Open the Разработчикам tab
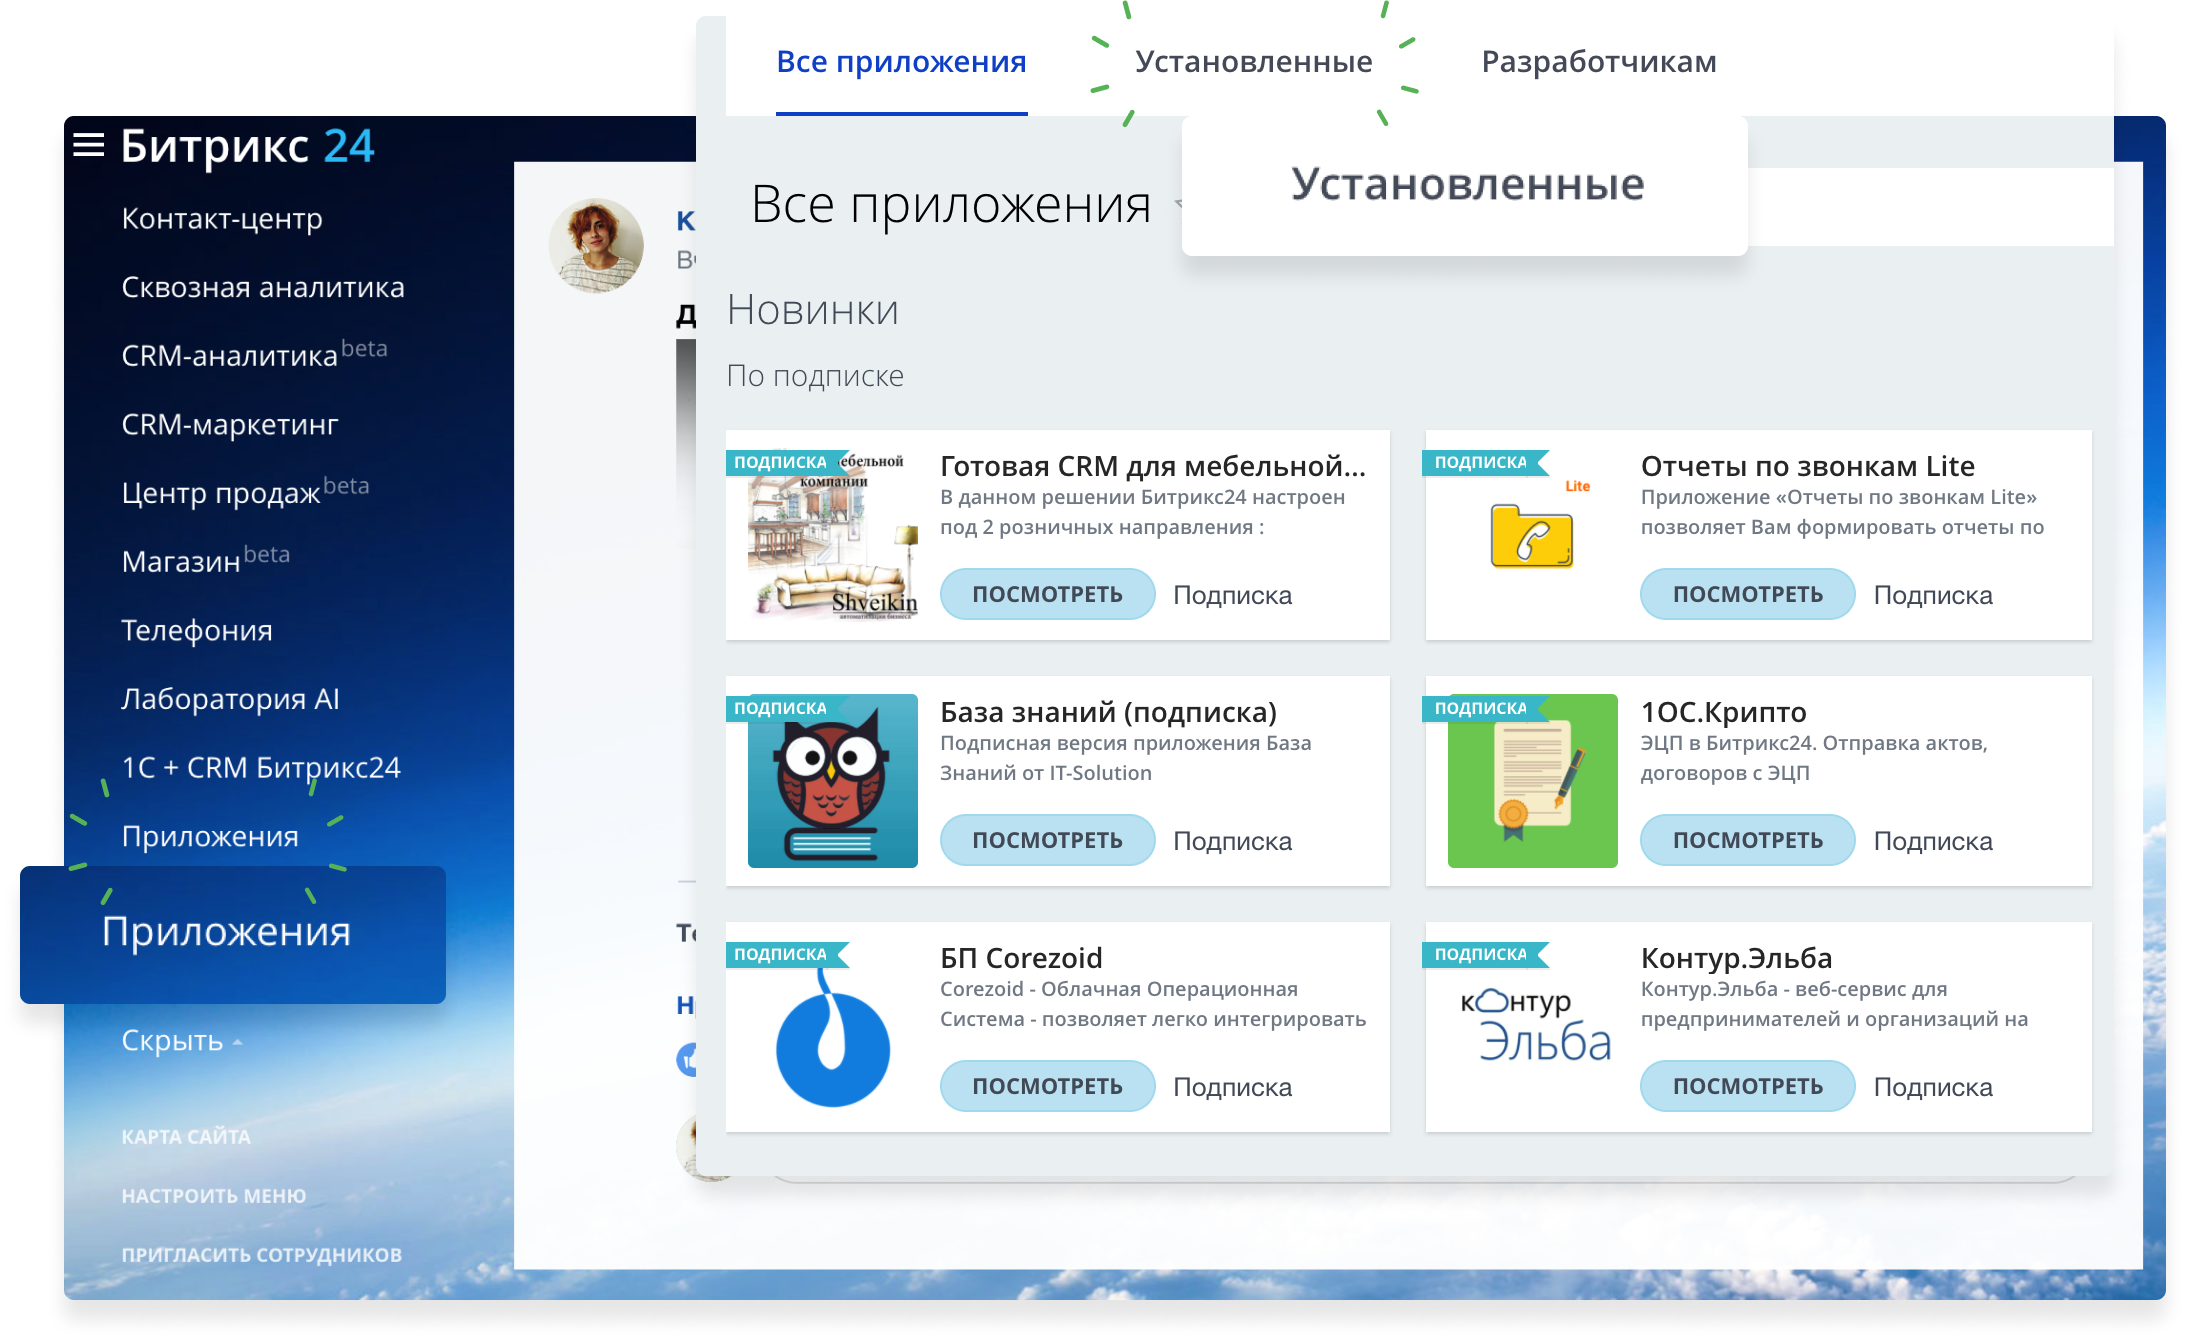The image size is (2186, 1340). [1598, 62]
